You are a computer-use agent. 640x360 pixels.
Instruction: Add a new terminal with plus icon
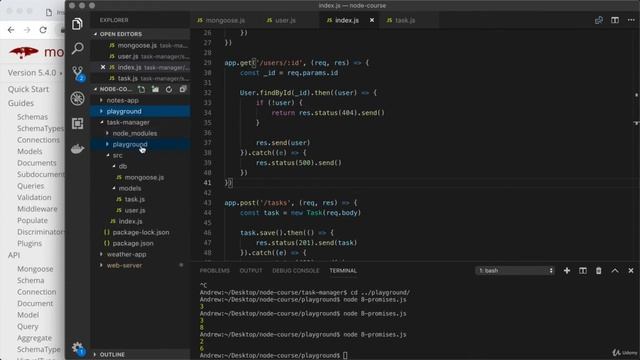[x=567, y=271]
